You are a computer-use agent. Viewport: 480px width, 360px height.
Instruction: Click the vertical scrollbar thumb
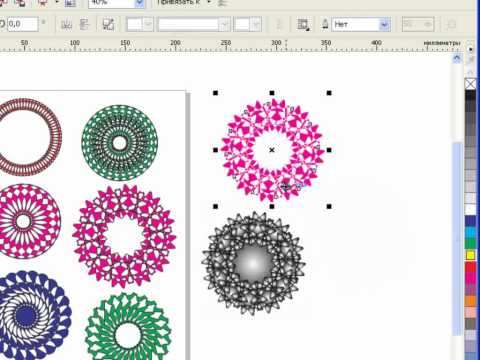click(457, 238)
